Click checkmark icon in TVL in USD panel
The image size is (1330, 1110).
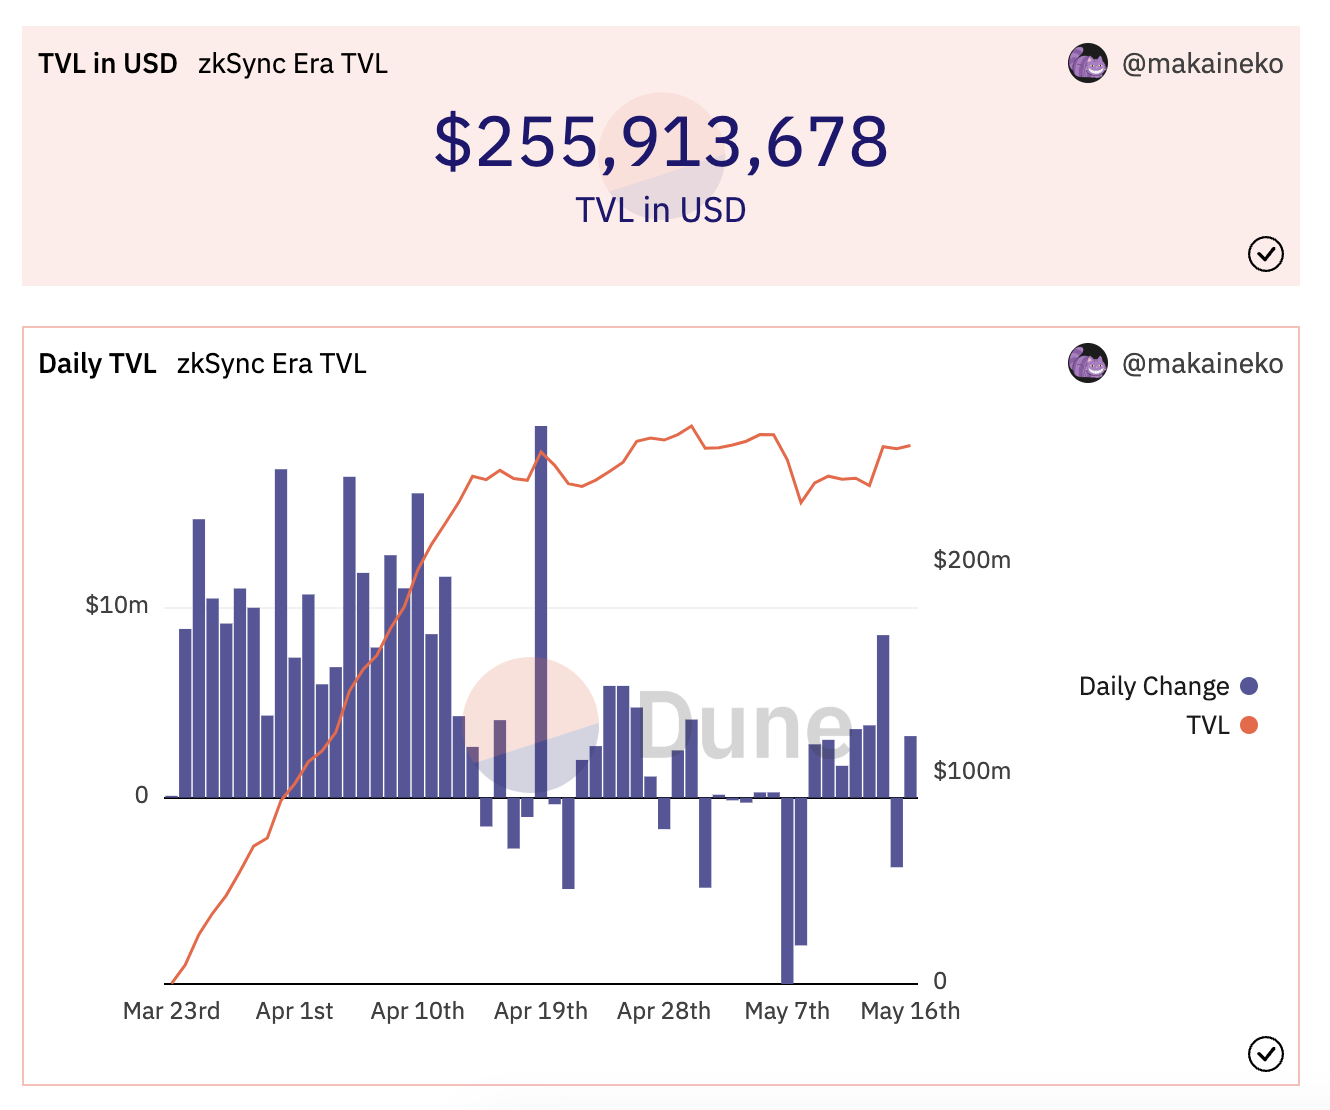click(x=1266, y=254)
